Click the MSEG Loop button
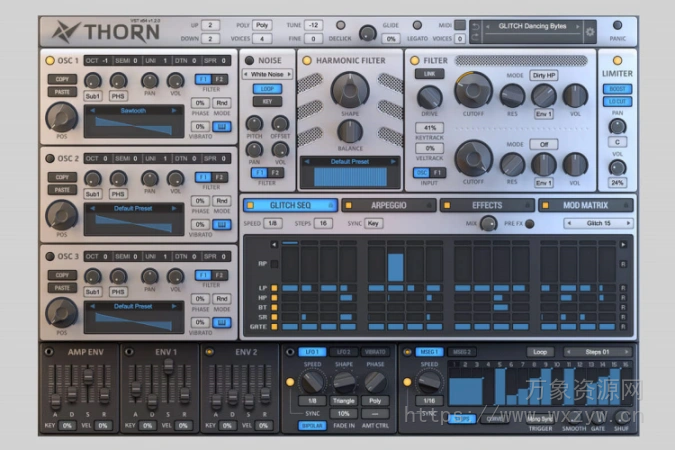Screen dimensions: 675x450 pyautogui.click(x=540, y=352)
